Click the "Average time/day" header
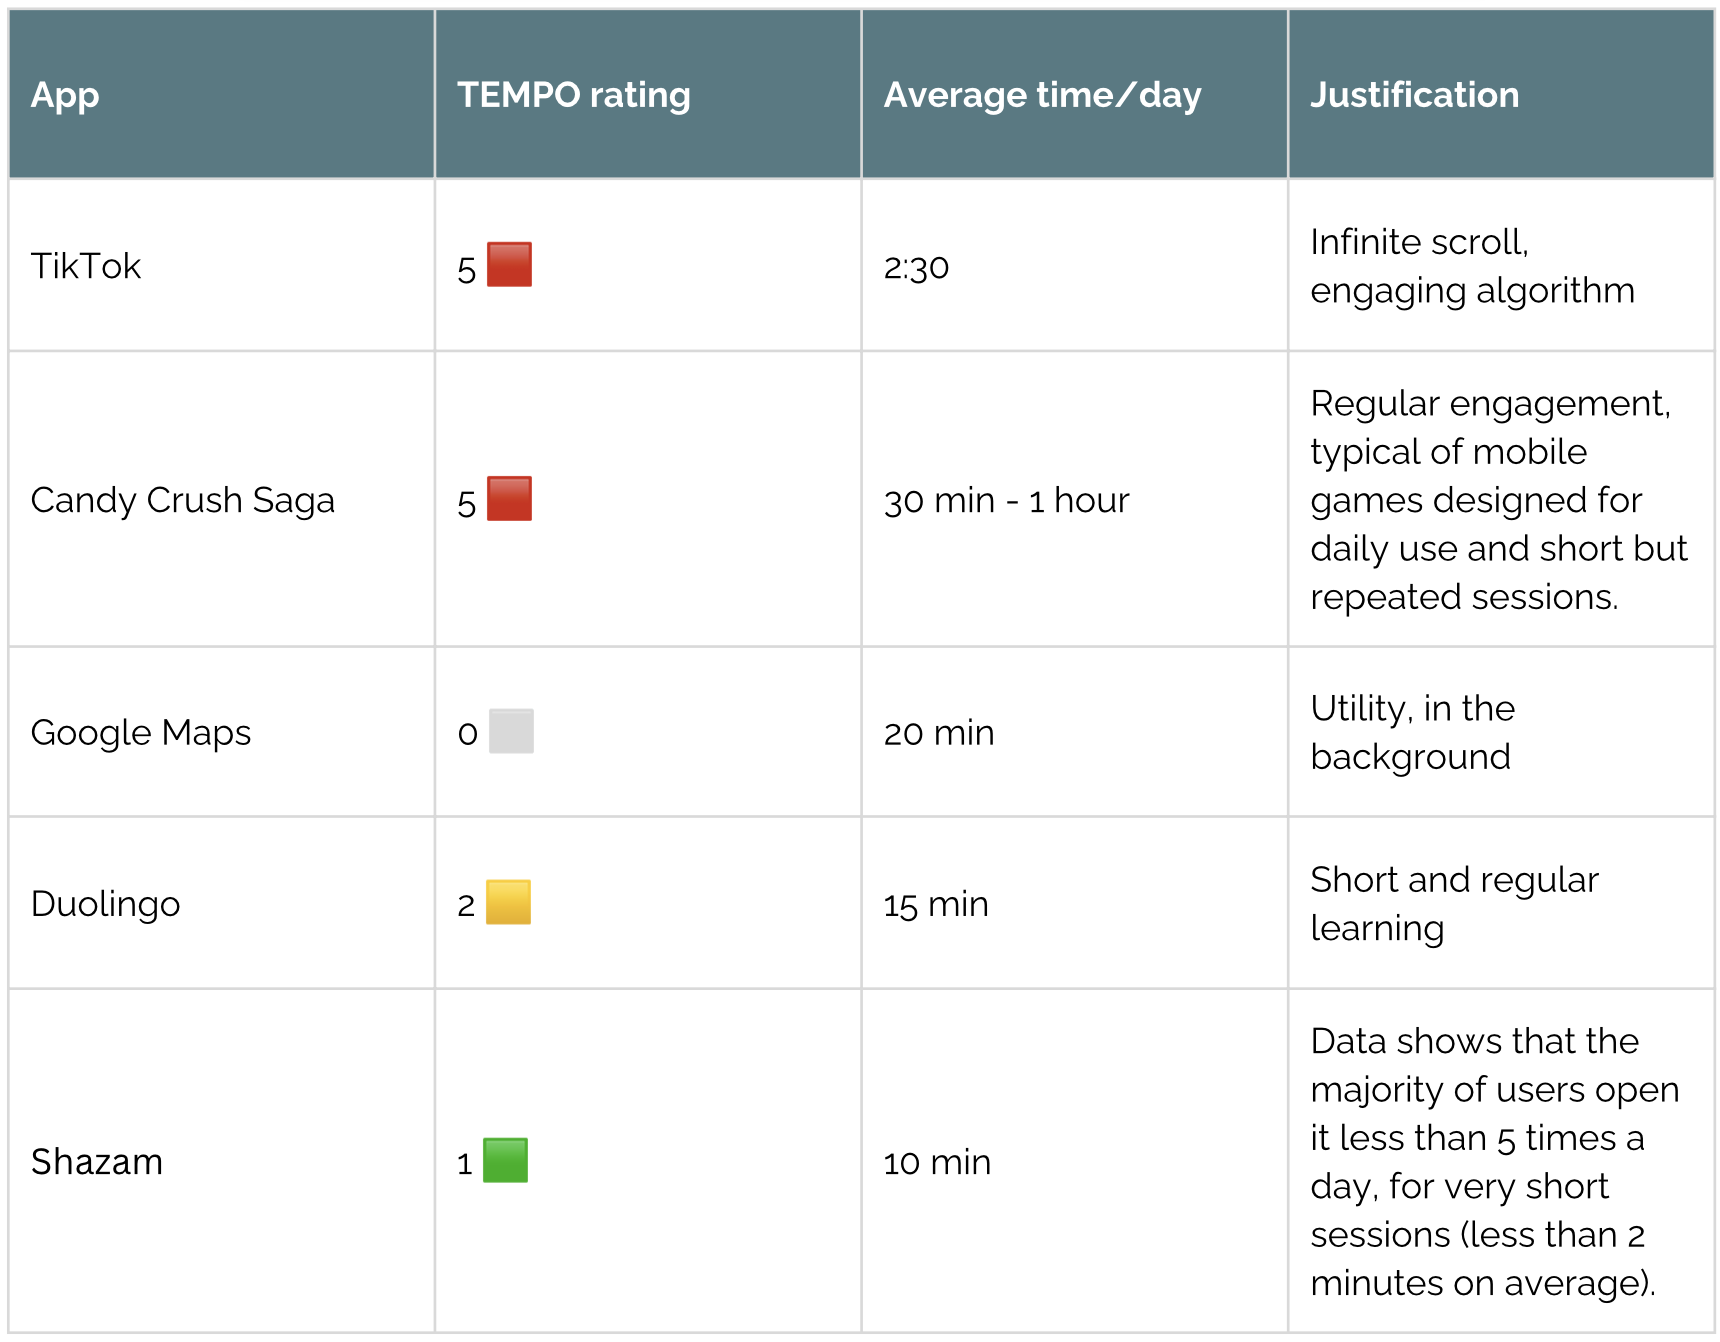This screenshot has height=1342, width=1720. pos(1042,95)
